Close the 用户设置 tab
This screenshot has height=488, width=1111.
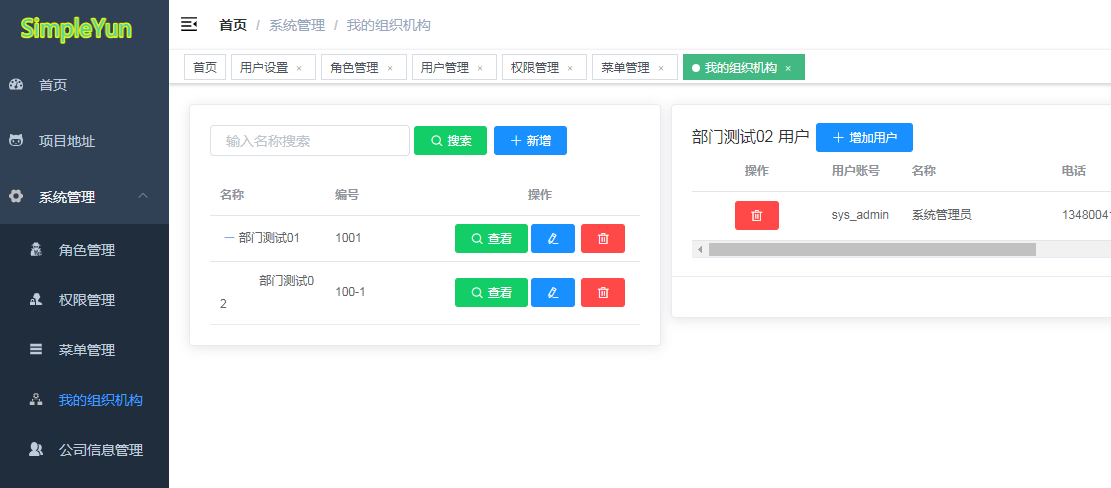coord(299,68)
